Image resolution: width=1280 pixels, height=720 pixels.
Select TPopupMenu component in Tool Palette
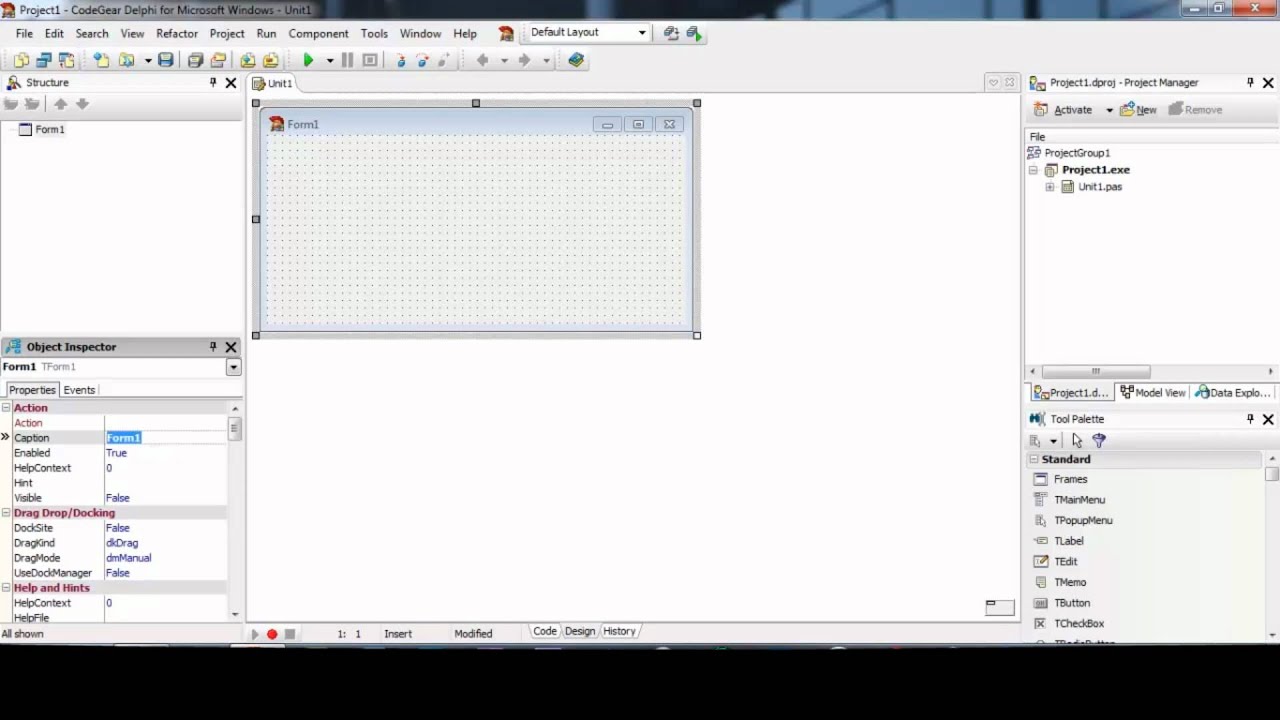coord(1083,520)
